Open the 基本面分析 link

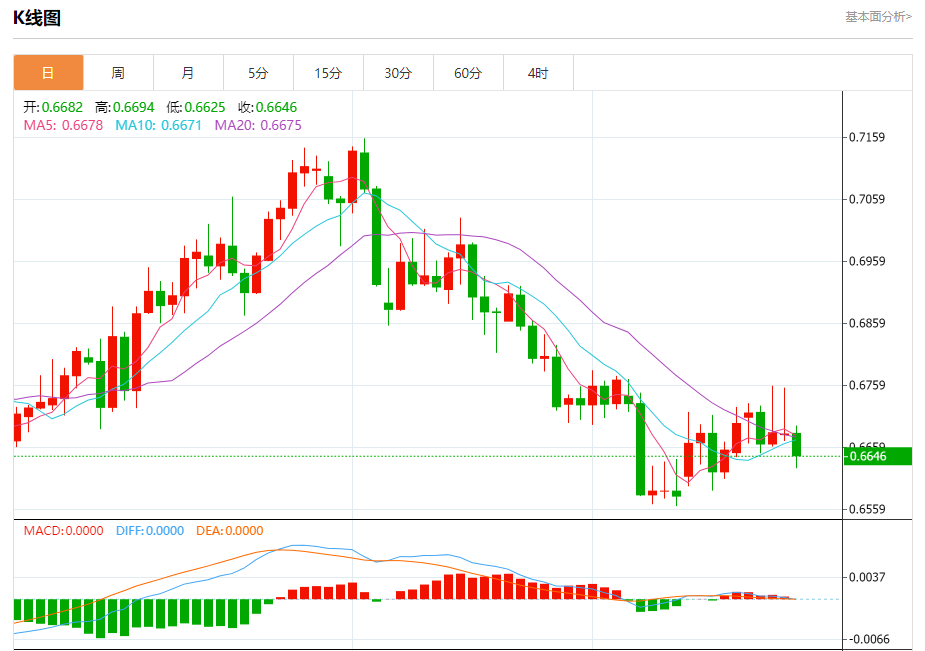[878, 17]
